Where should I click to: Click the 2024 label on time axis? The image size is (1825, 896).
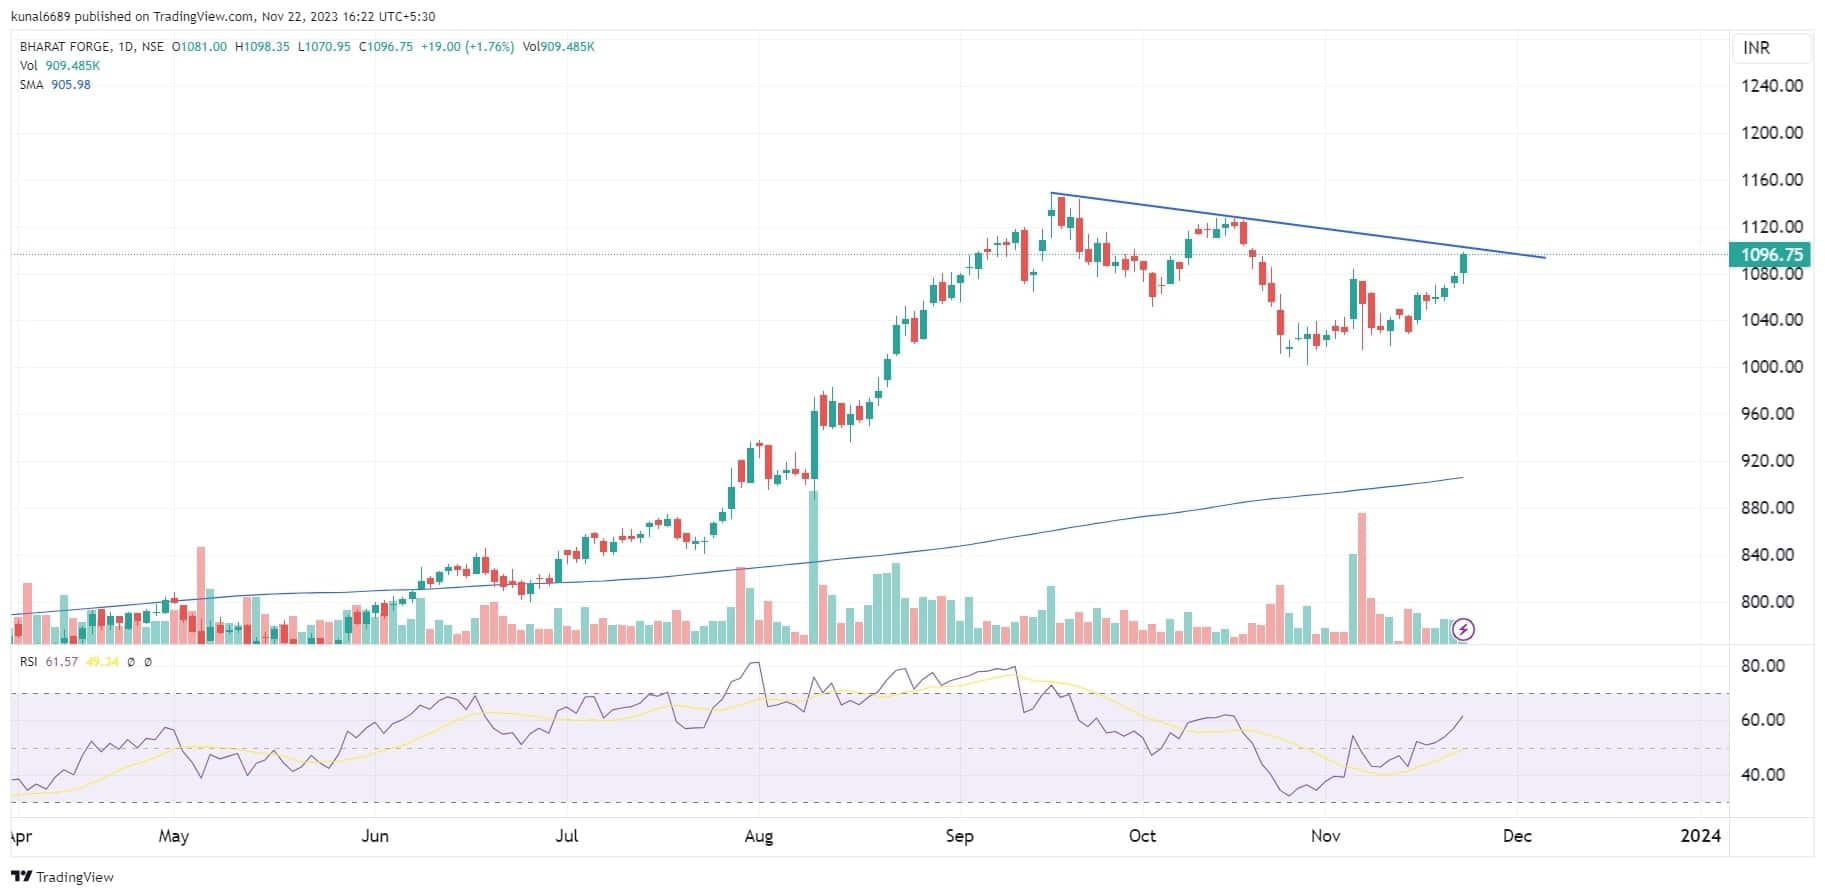(1701, 836)
